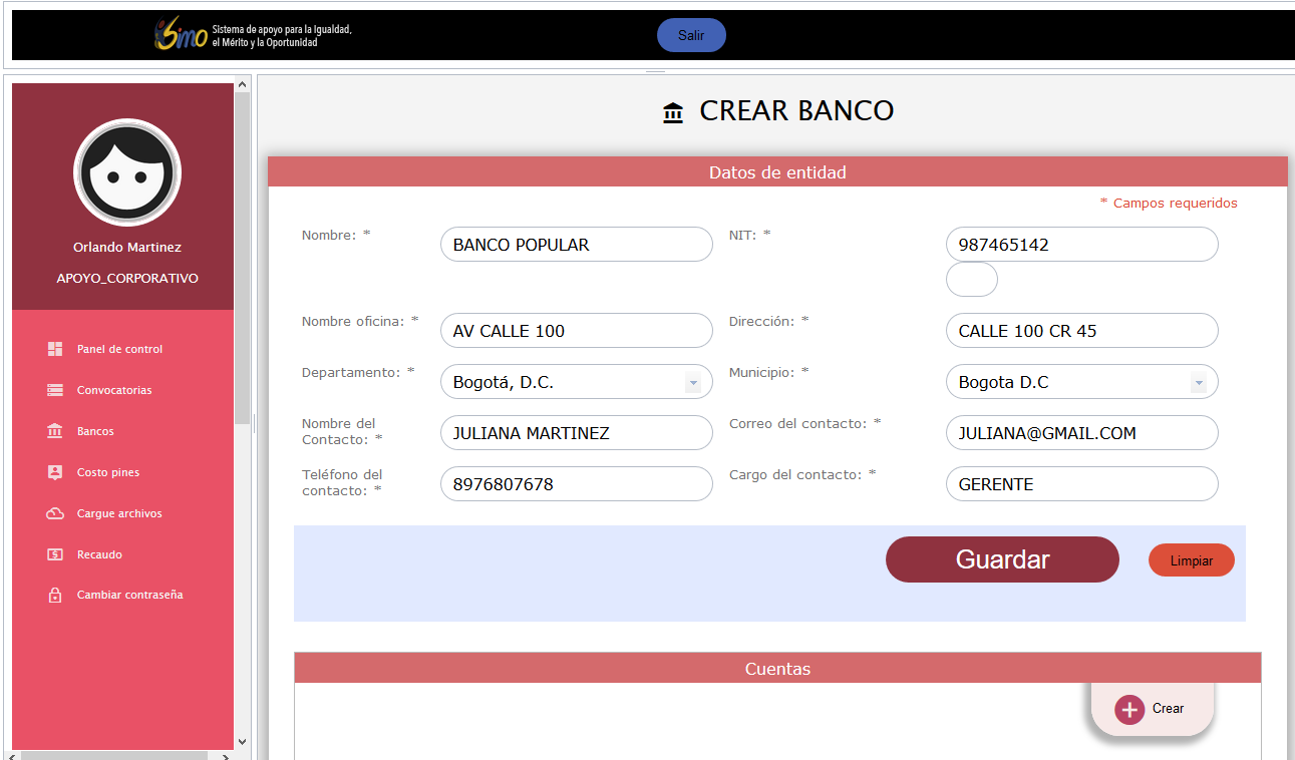
Task: Log out using the Salir button
Action: pyautogui.click(x=691, y=35)
